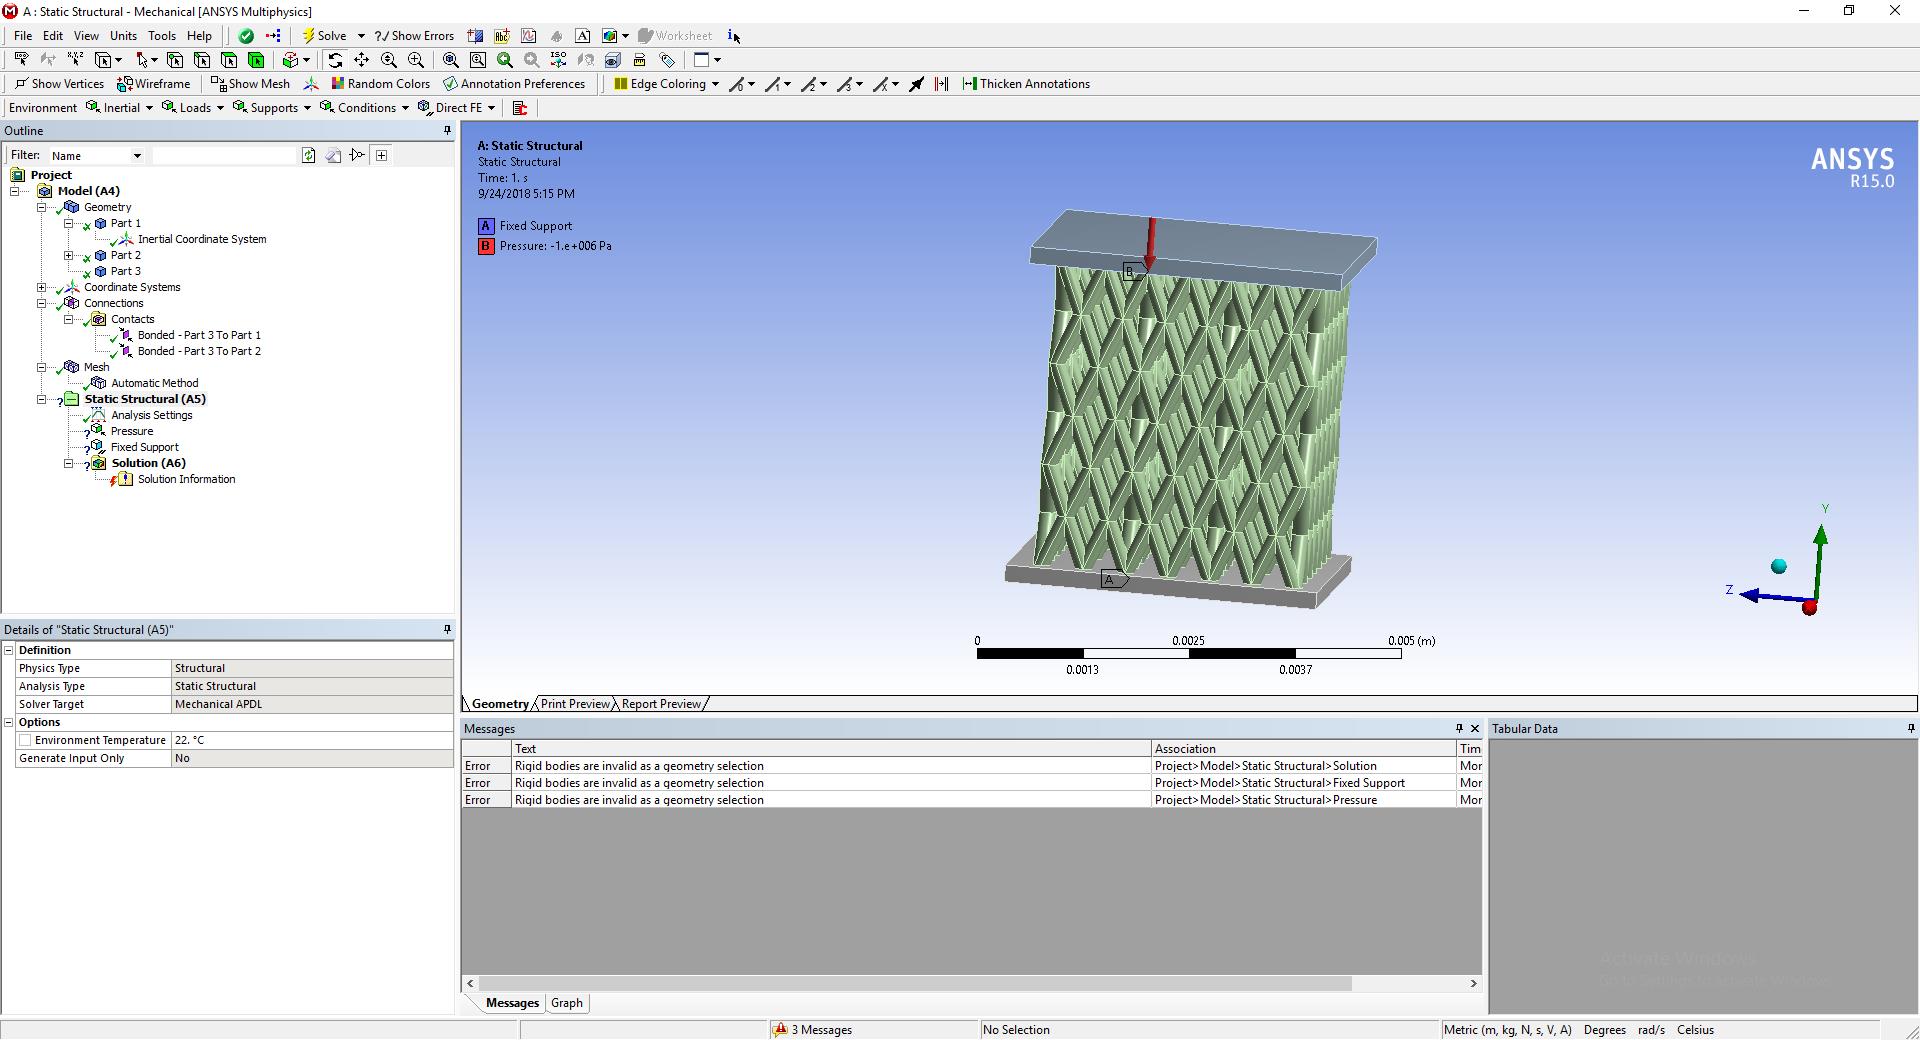Click the Tags icon in toolbar
Viewport: 1920px width, 1040px height.
pos(667,60)
